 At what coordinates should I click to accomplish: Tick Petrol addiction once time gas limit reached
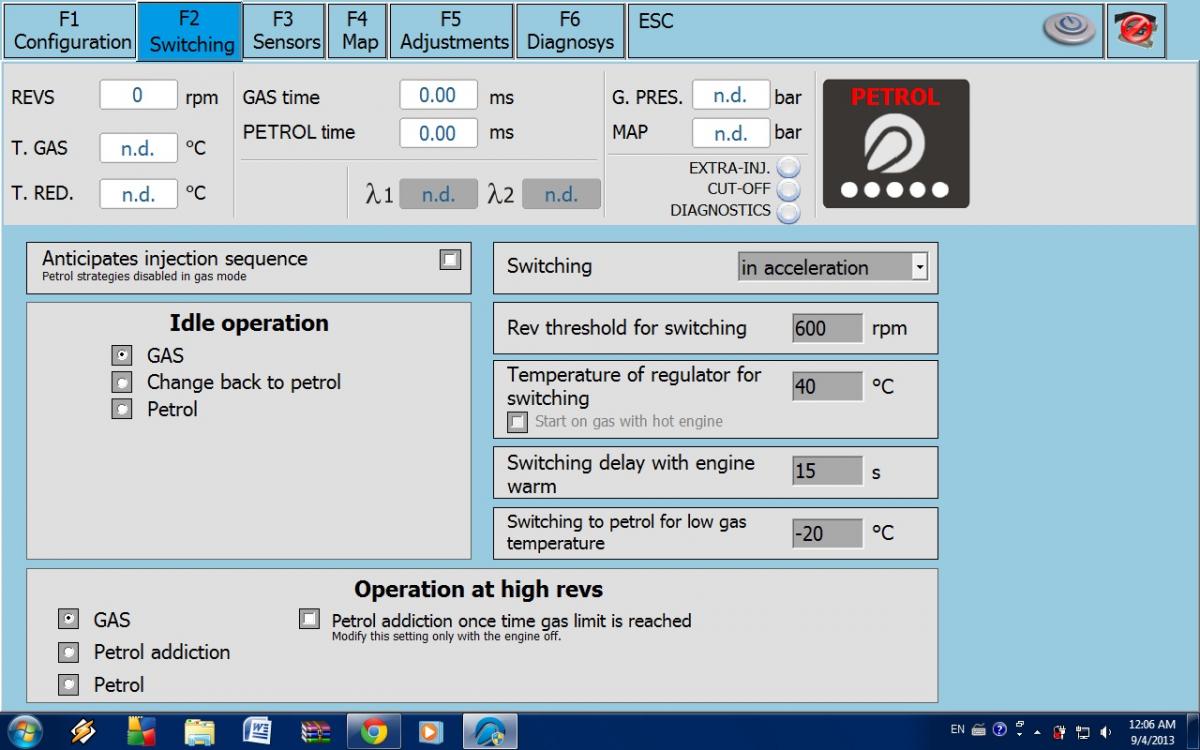coord(309,620)
